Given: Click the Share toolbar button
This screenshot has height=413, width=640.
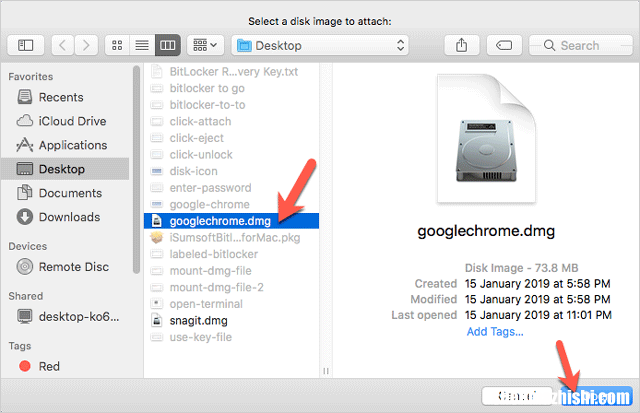Looking at the screenshot, I should click(462, 45).
